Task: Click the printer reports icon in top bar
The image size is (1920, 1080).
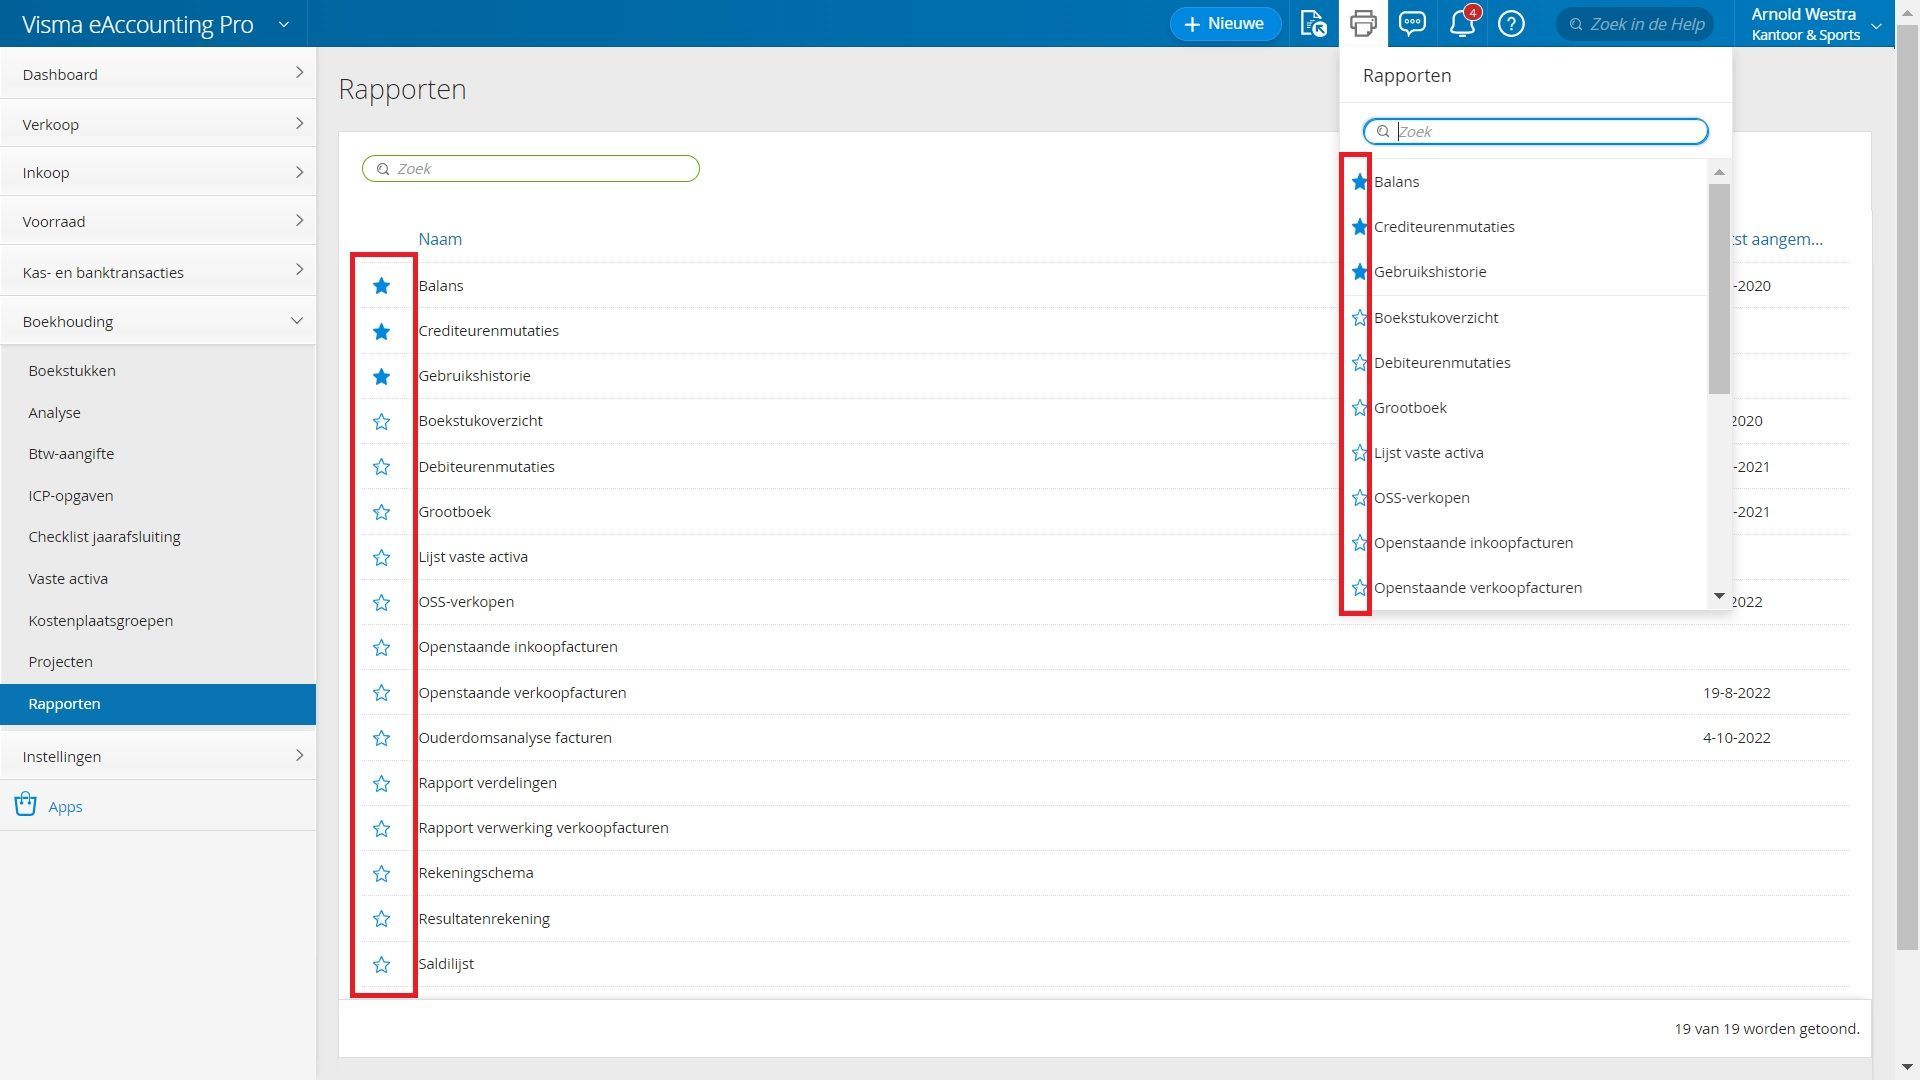Action: tap(1363, 23)
